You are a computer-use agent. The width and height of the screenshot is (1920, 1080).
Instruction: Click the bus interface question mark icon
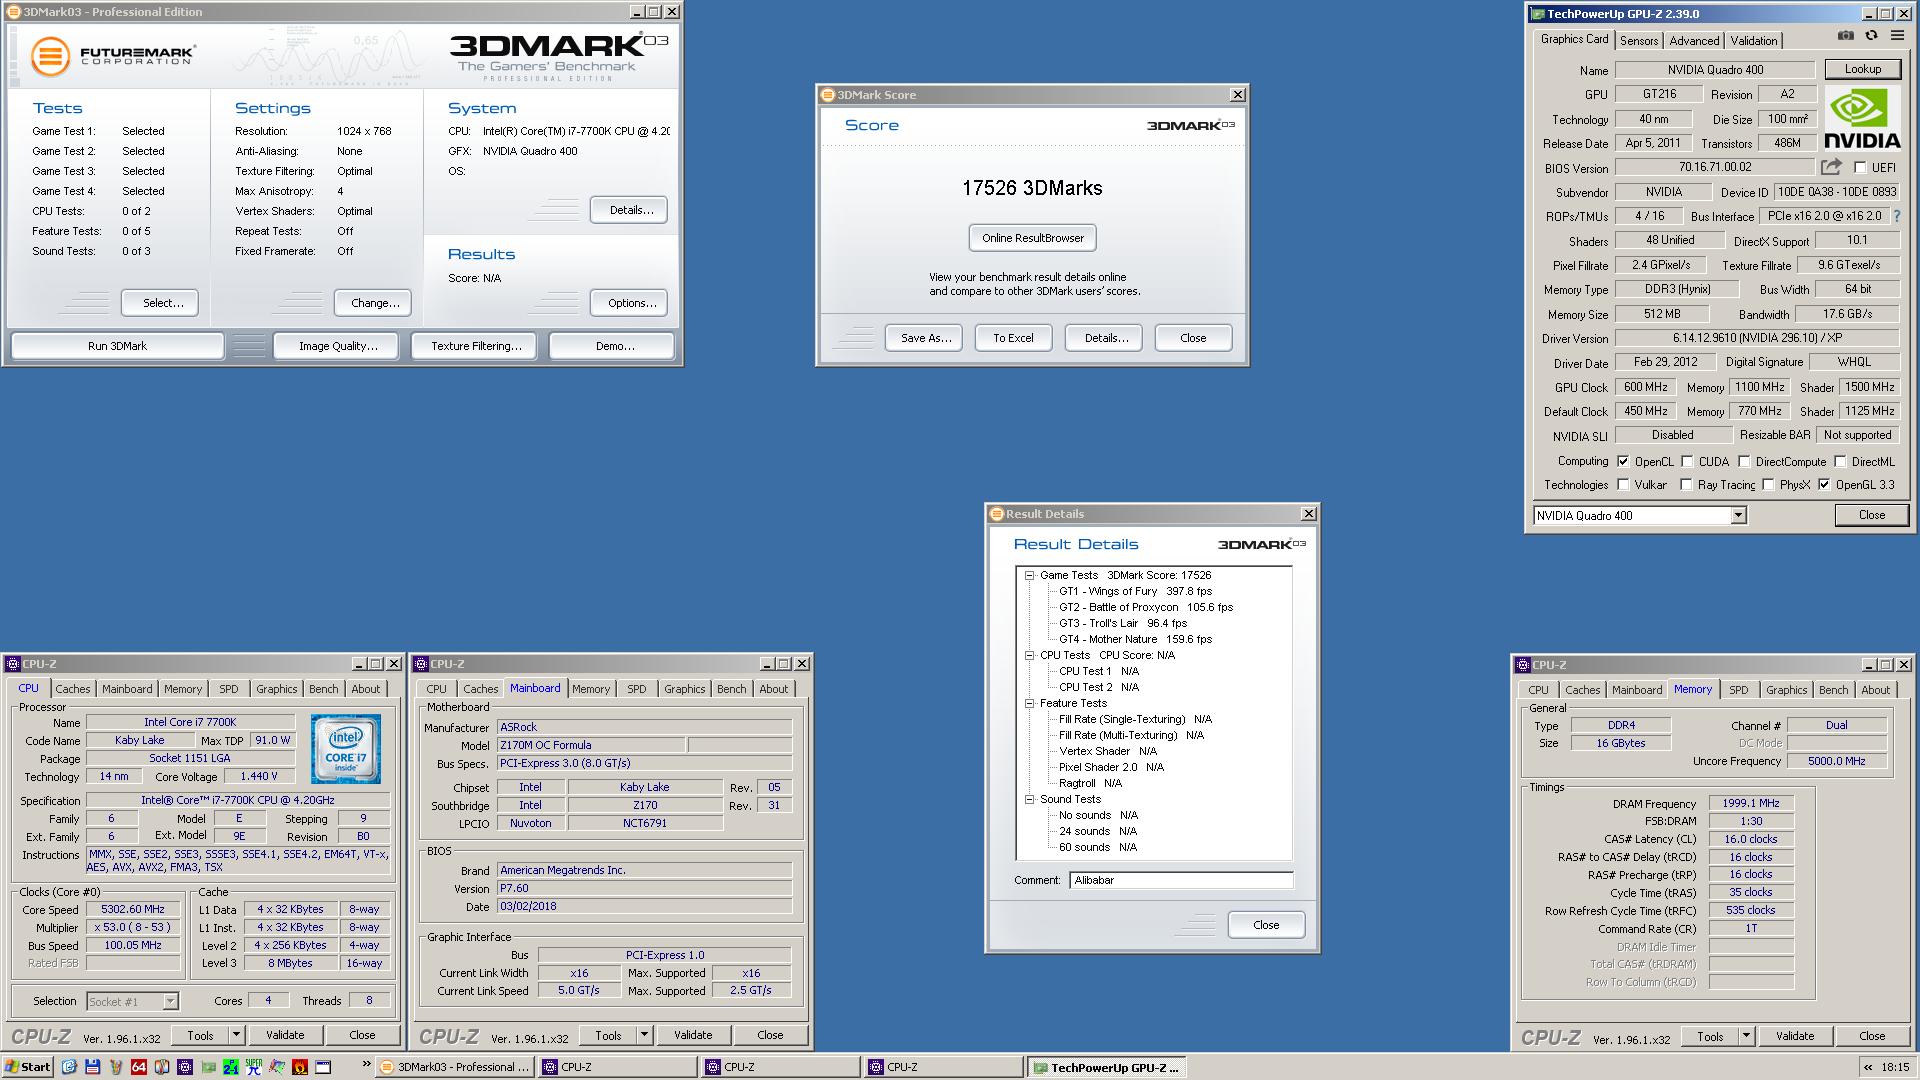[x=1897, y=216]
